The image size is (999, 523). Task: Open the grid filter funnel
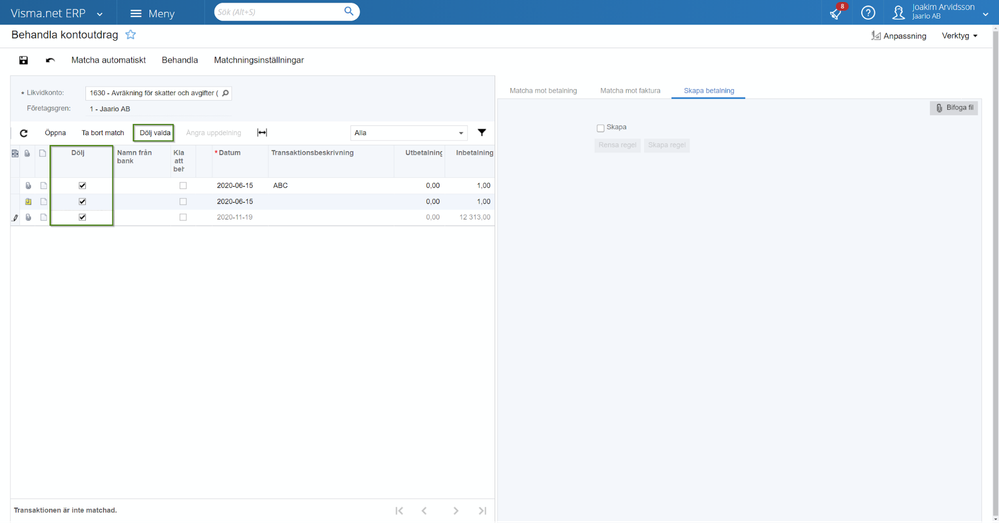tap(482, 133)
